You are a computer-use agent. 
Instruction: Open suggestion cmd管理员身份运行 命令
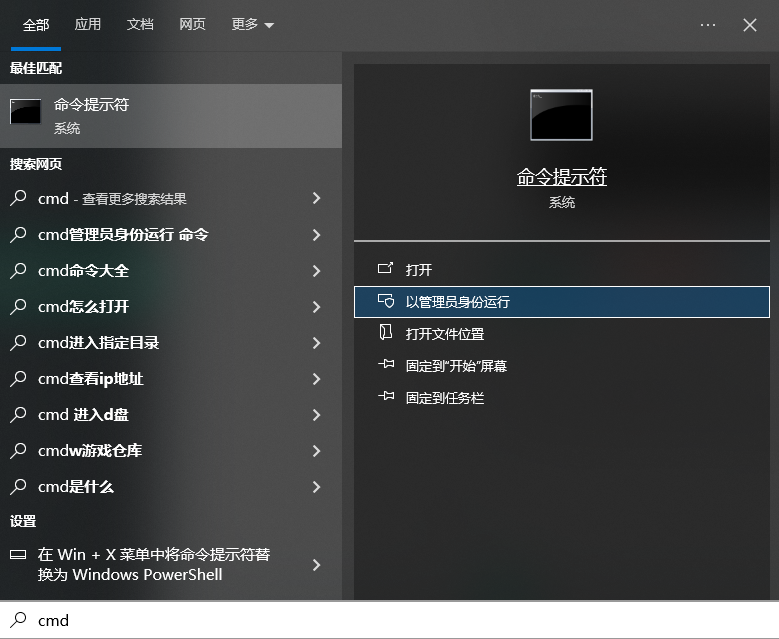[171, 235]
